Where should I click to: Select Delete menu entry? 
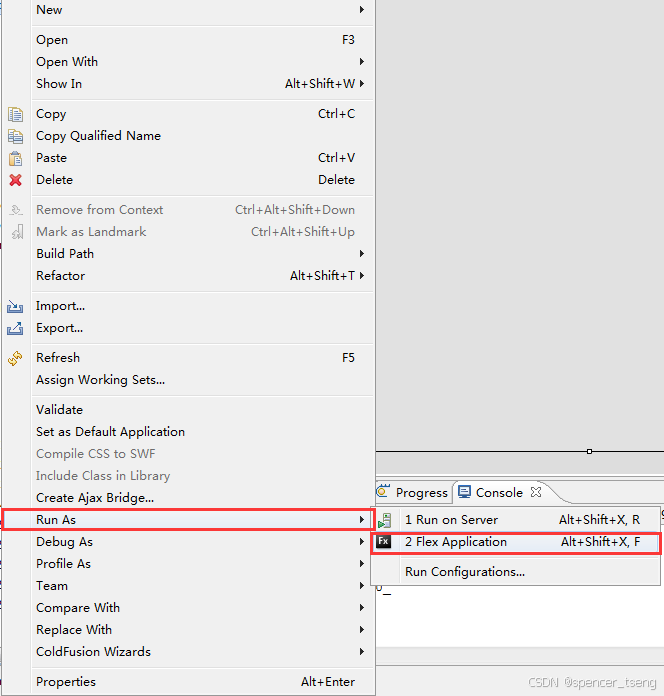click(x=188, y=180)
